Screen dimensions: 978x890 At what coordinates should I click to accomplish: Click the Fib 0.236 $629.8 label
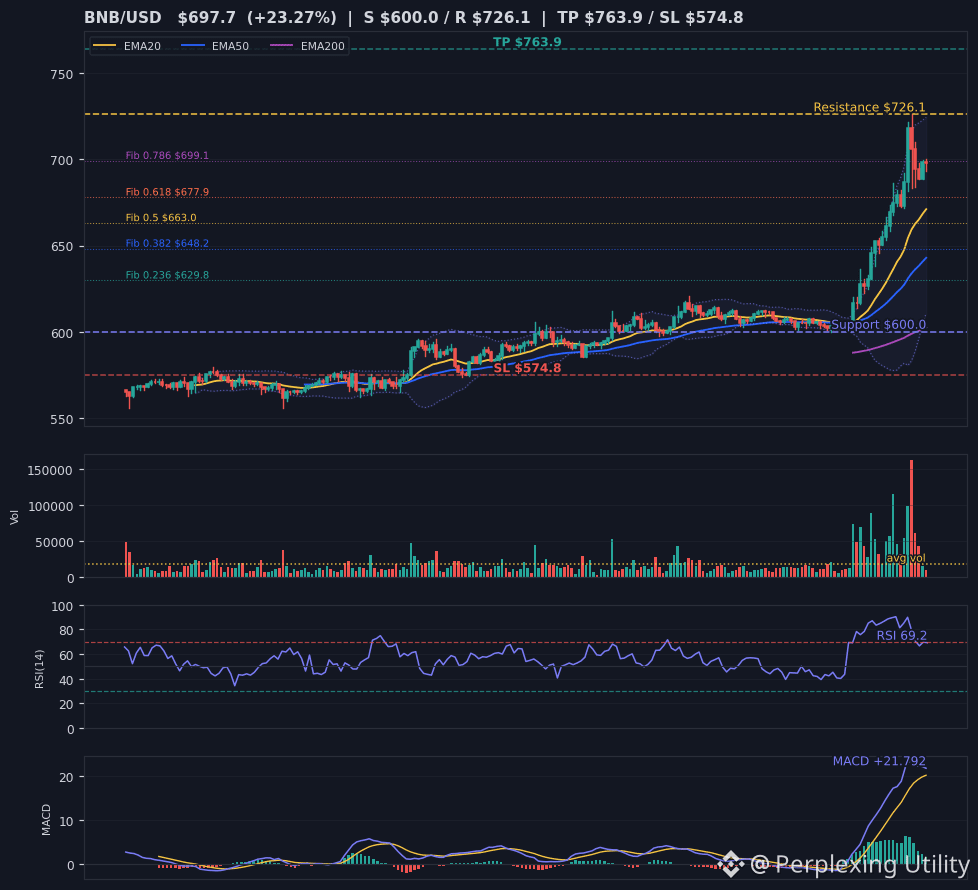tap(167, 275)
